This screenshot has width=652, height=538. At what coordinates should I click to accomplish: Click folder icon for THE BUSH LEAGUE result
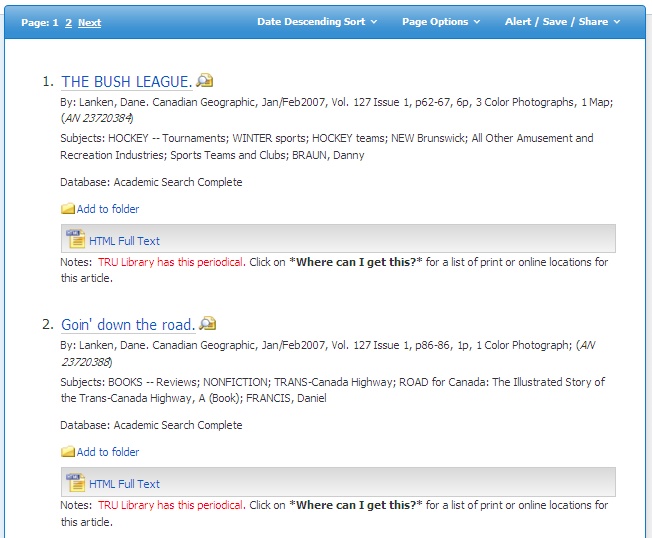click(x=68, y=209)
